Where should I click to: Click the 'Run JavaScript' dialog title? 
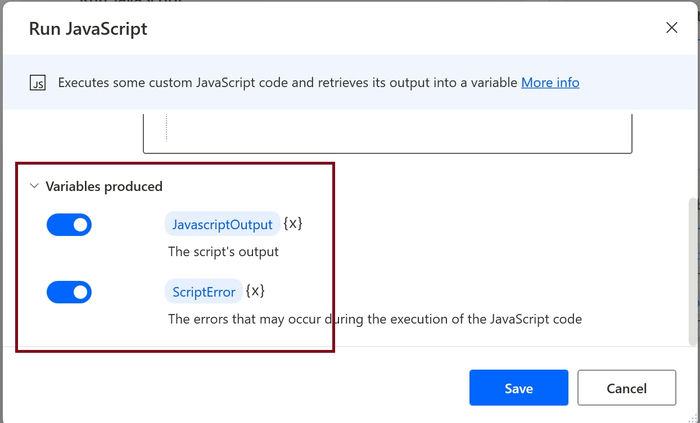coord(88,29)
